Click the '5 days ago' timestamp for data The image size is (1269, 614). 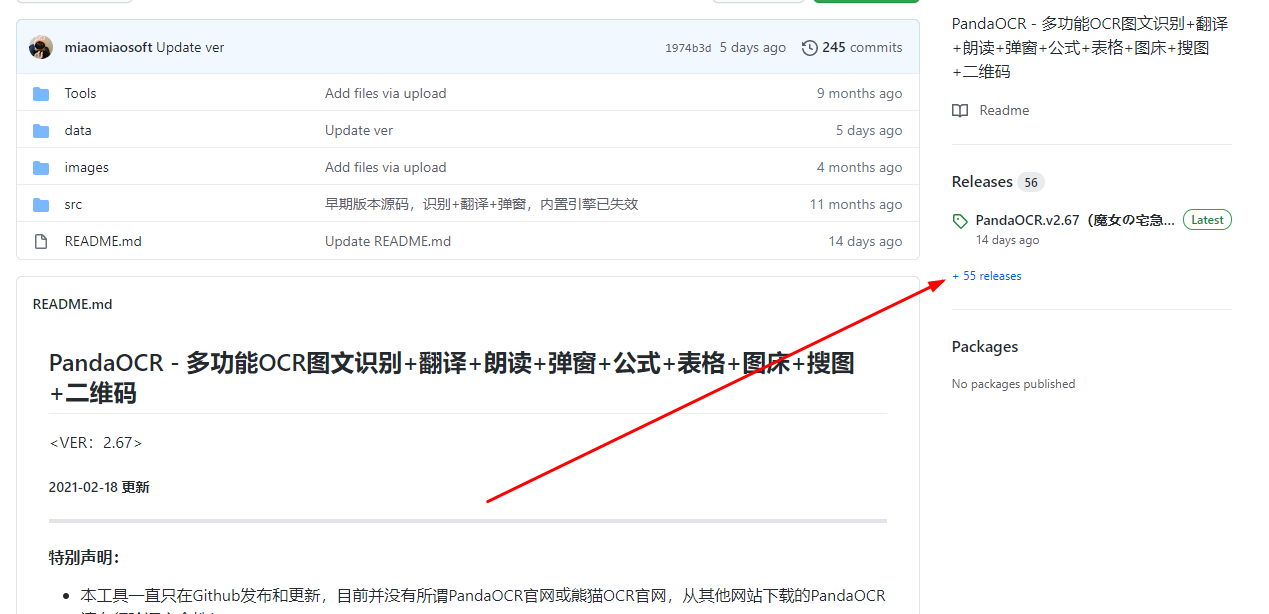(869, 130)
